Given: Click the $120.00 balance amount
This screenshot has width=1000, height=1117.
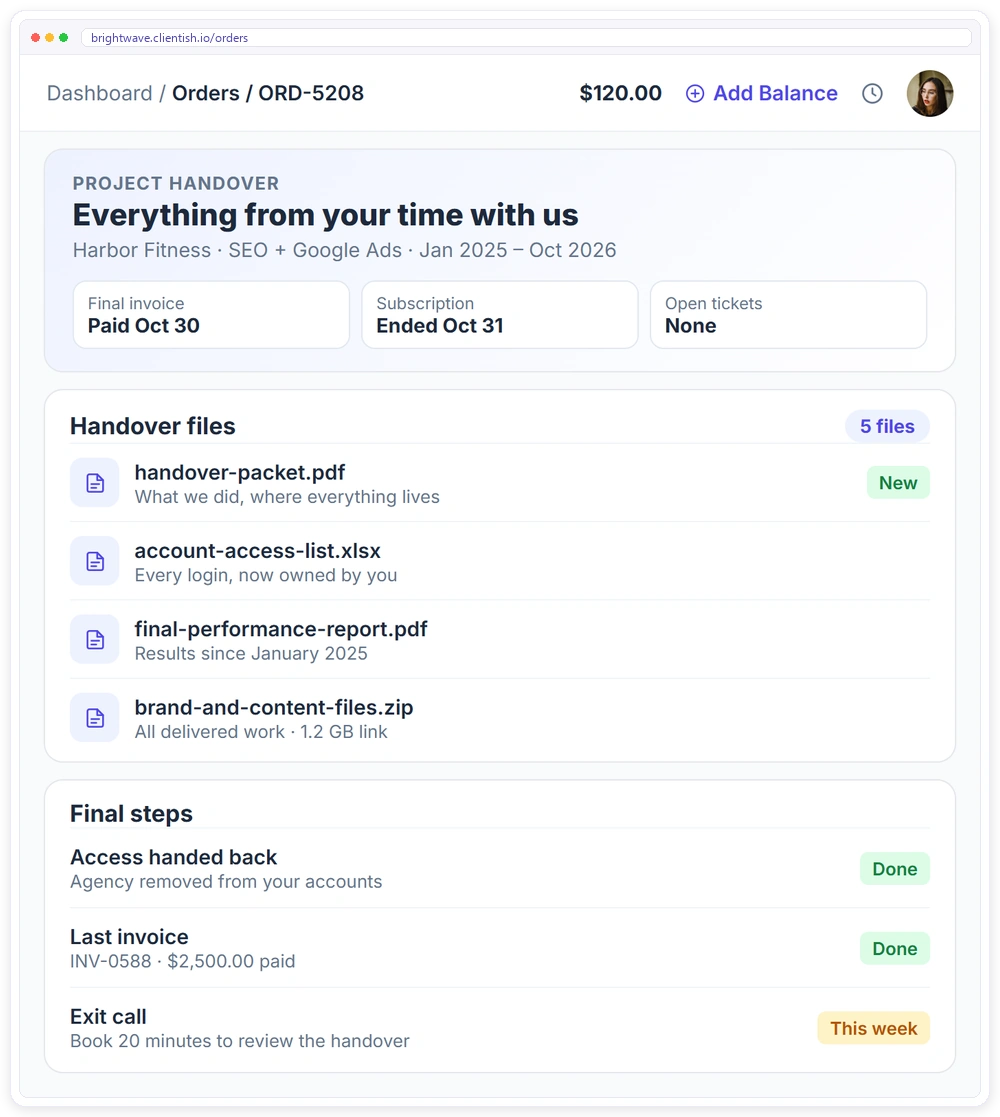Looking at the screenshot, I should (x=620, y=93).
